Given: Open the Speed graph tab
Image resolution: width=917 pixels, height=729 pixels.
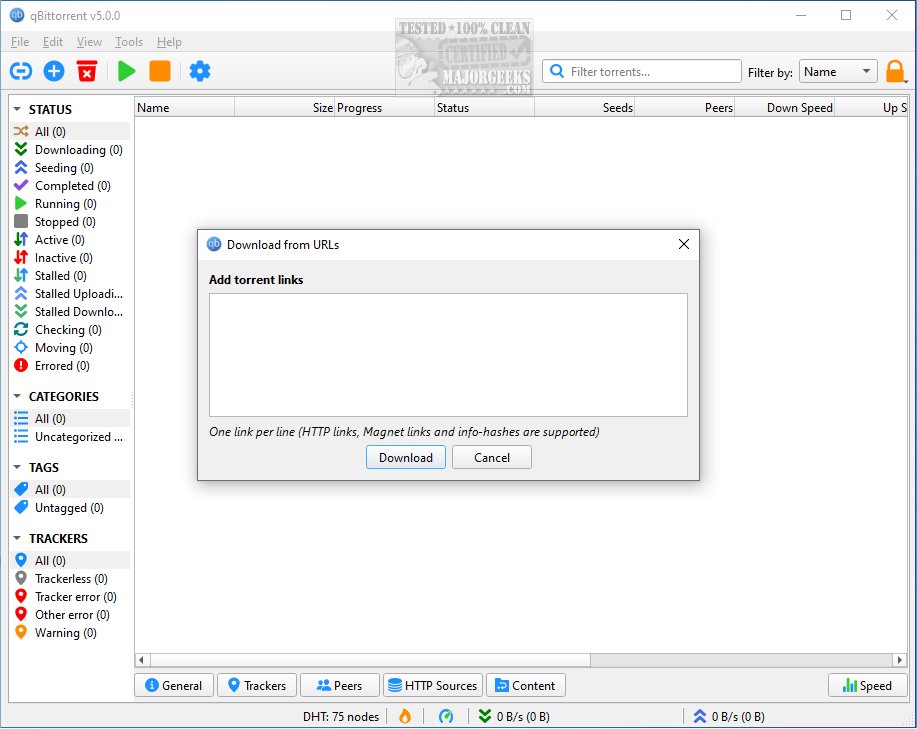Looking at the screenshot, I should 868,686.
